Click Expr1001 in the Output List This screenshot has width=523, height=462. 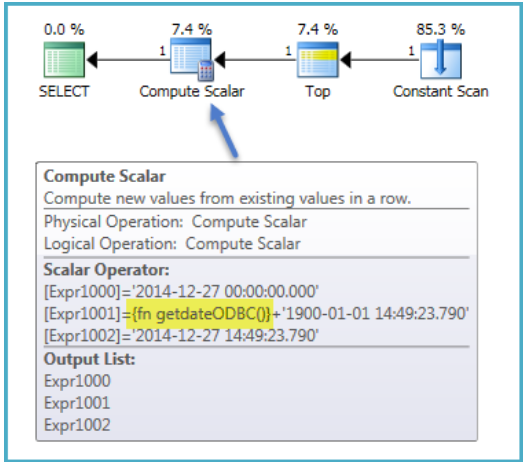click(77, 403)
